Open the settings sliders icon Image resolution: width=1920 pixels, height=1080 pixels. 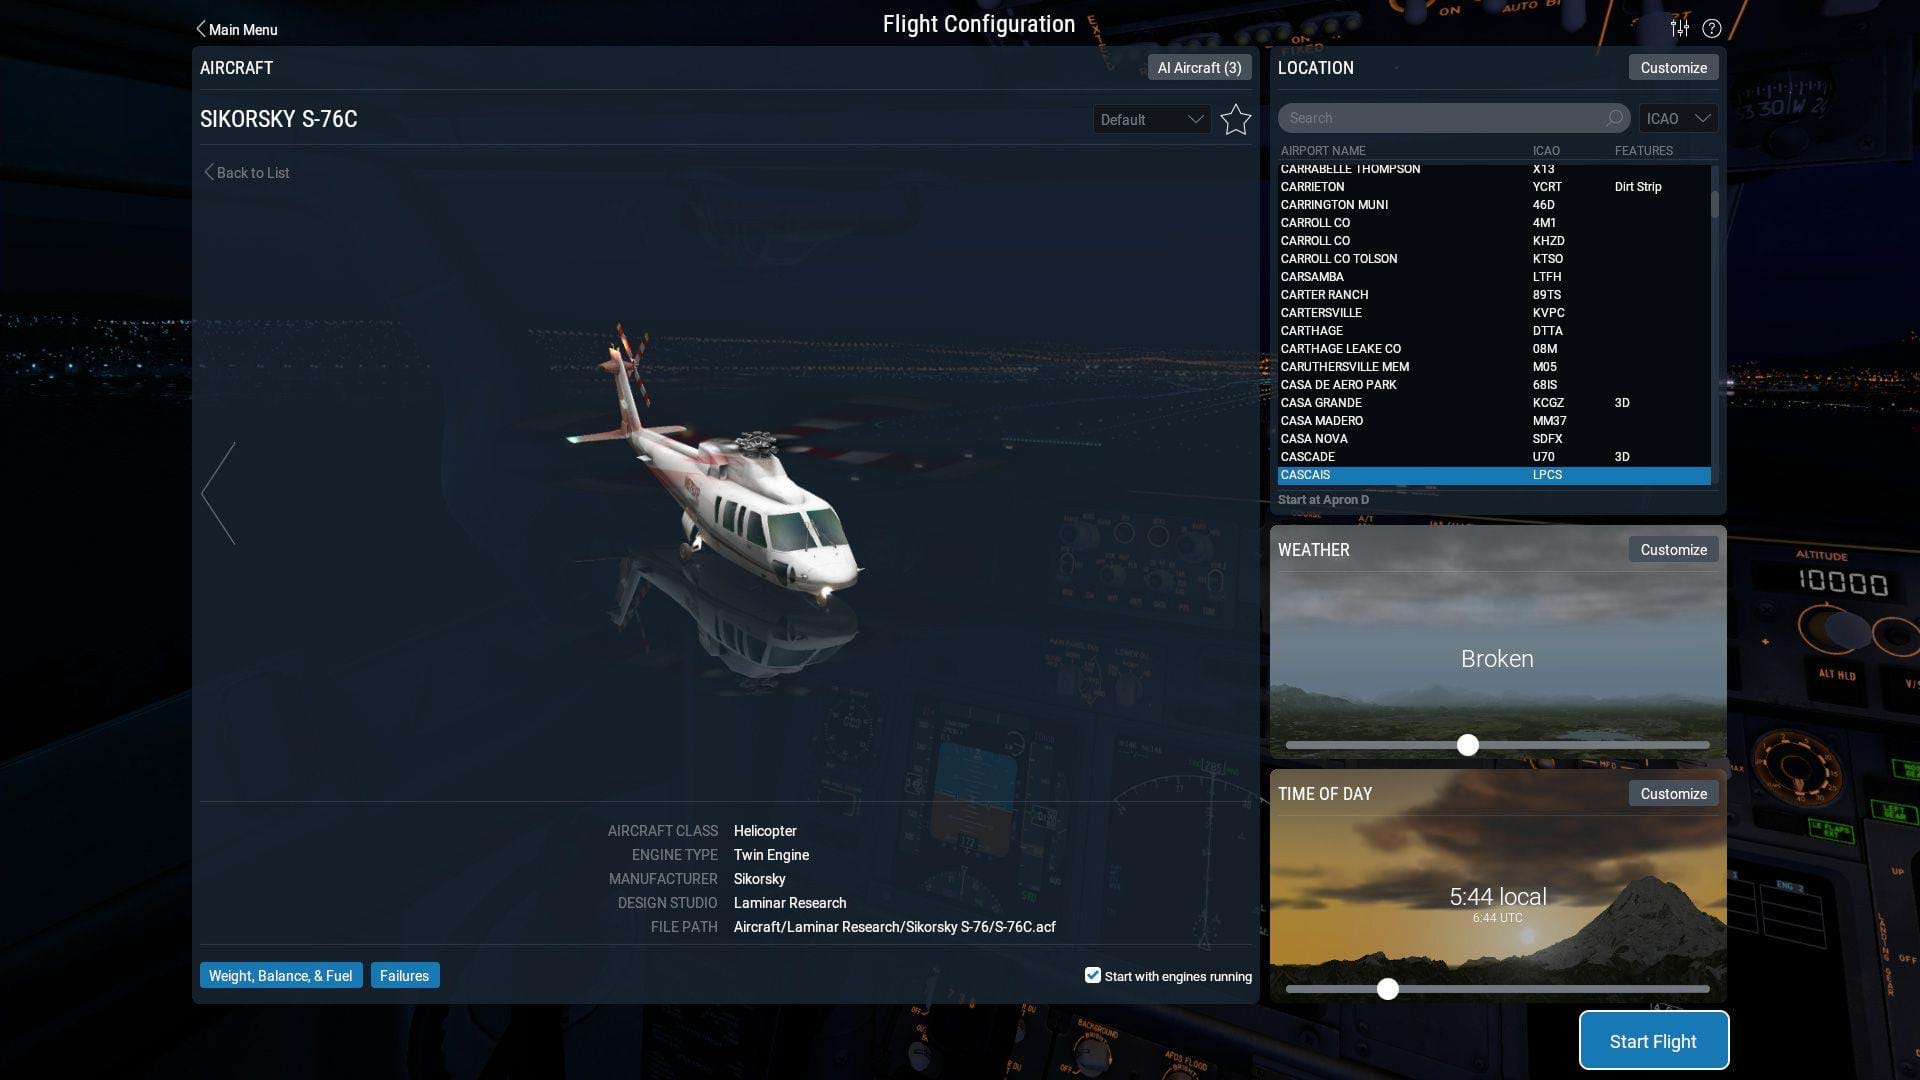click(1680, 28)
